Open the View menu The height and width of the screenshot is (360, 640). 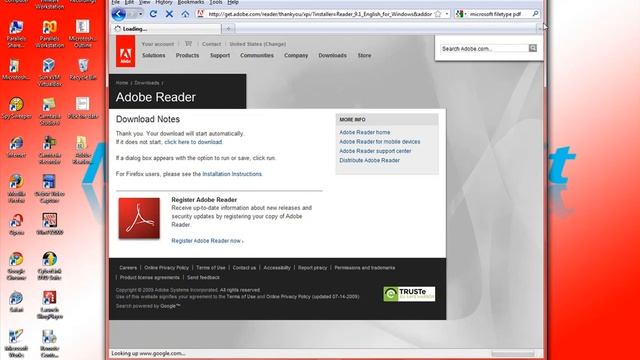(144, 2)
